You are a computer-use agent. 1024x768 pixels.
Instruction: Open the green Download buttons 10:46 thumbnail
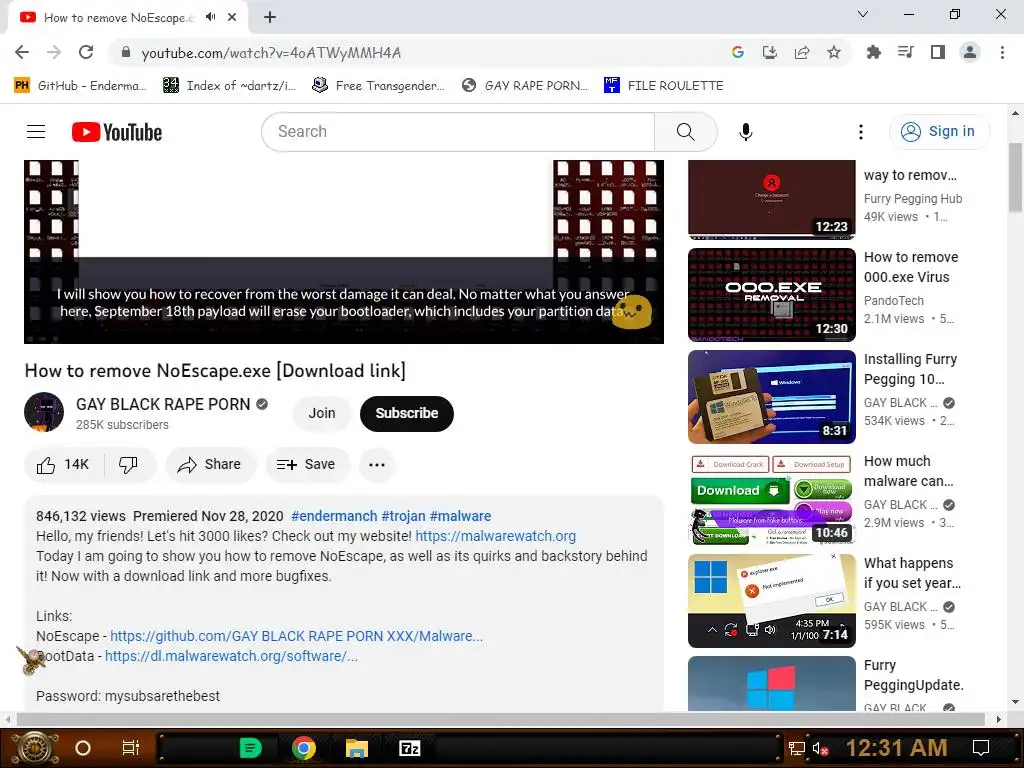point(771,498)
